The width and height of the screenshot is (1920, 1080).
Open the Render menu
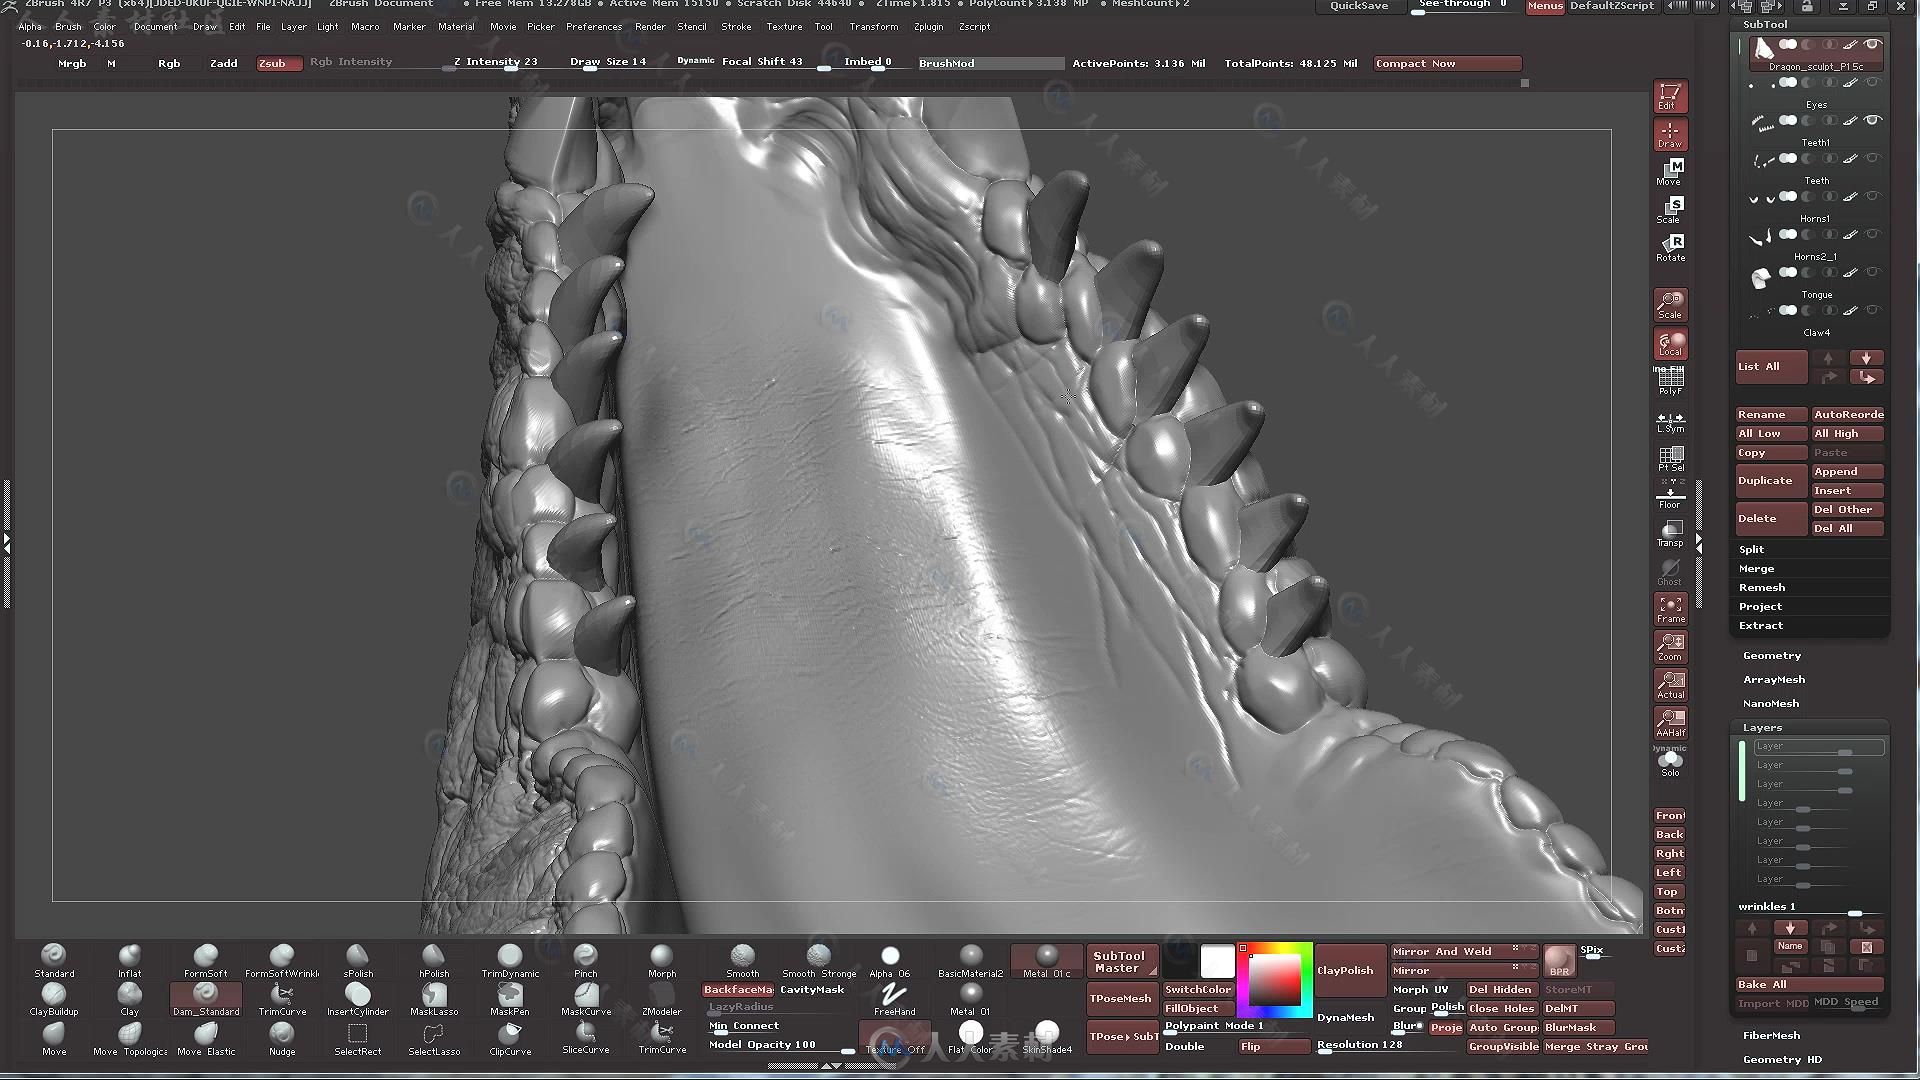coord(650,26)
